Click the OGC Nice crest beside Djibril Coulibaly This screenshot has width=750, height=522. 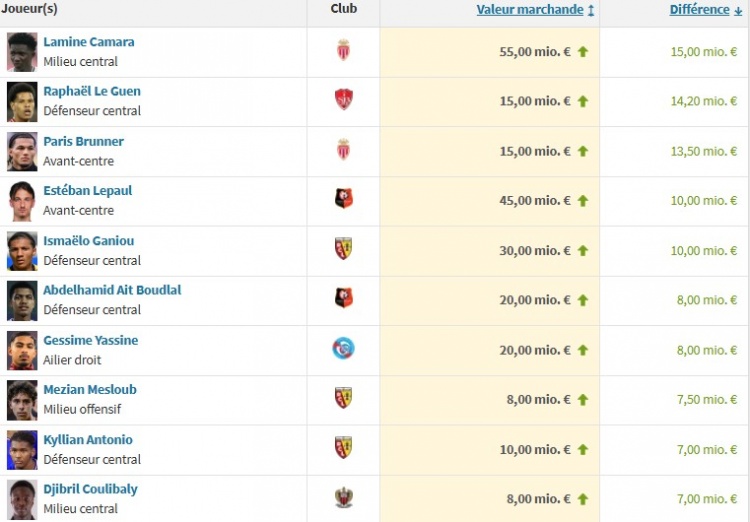343,498
